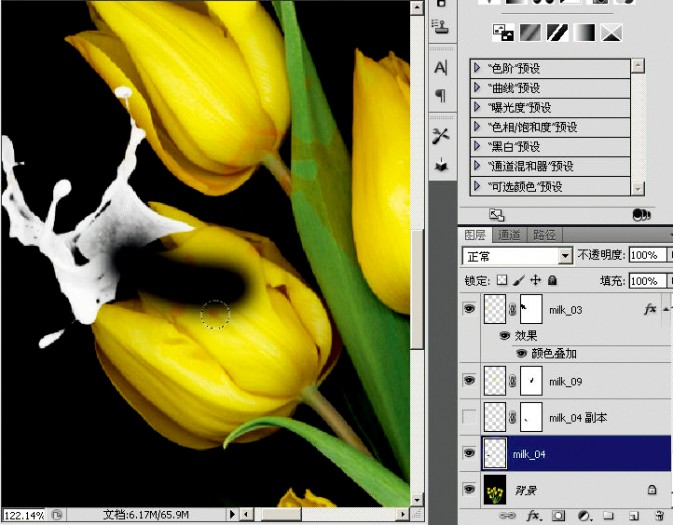The image size is (673, 525).
Task: Toggle lock position move icon
Action: (x=535, y=281)
